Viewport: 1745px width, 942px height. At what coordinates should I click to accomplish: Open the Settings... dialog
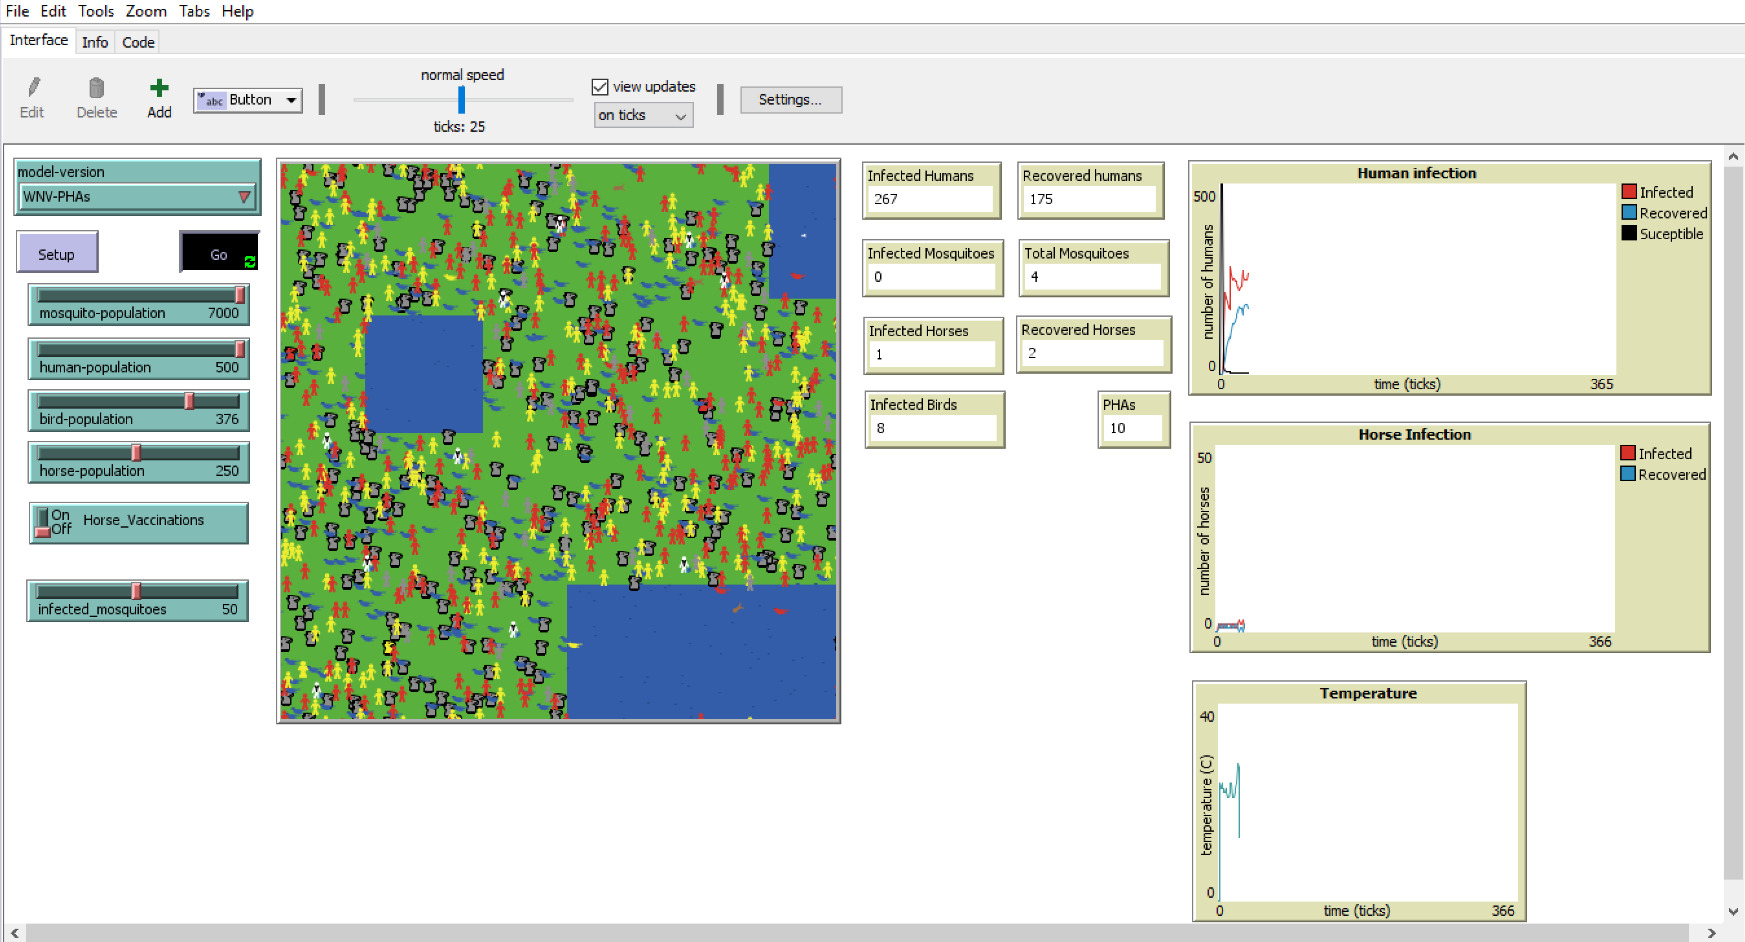790,100
